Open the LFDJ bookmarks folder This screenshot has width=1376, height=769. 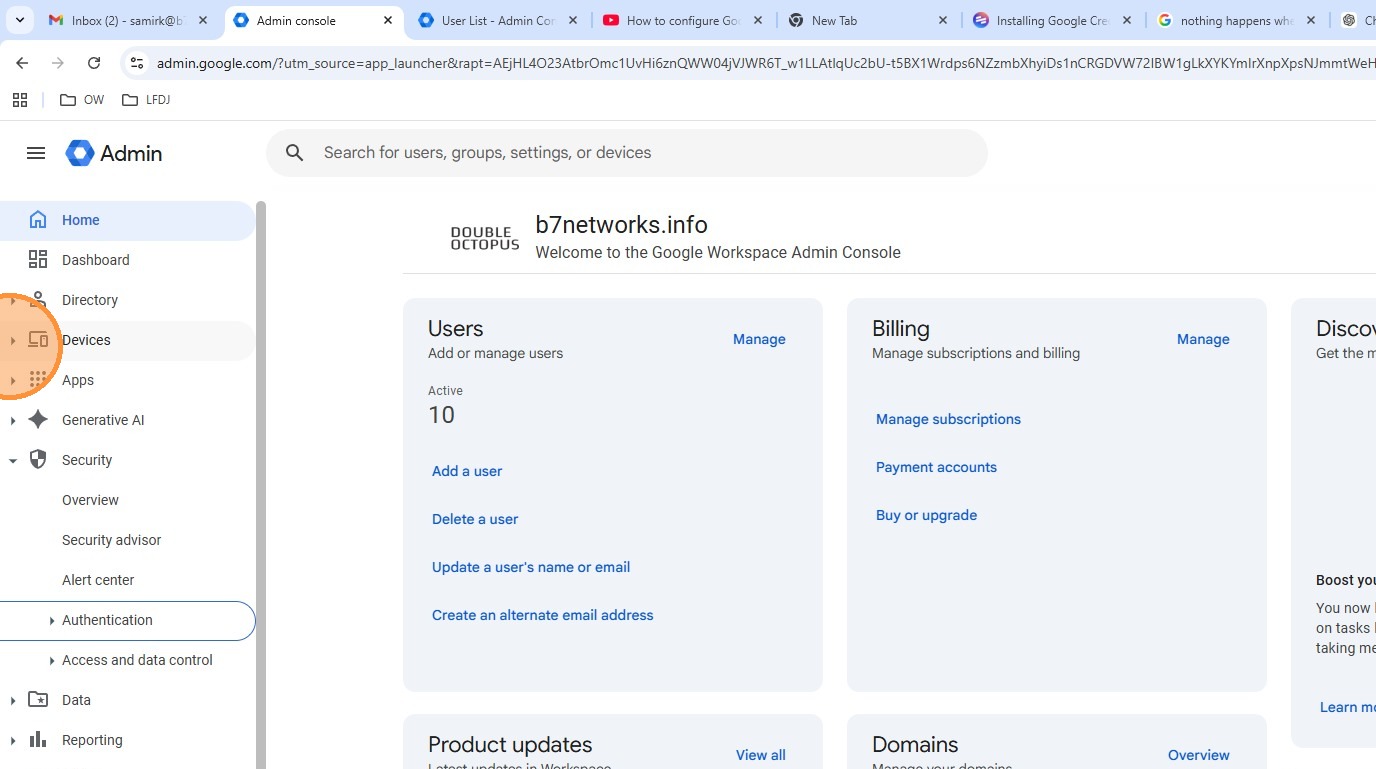click(x=146, y=100)
